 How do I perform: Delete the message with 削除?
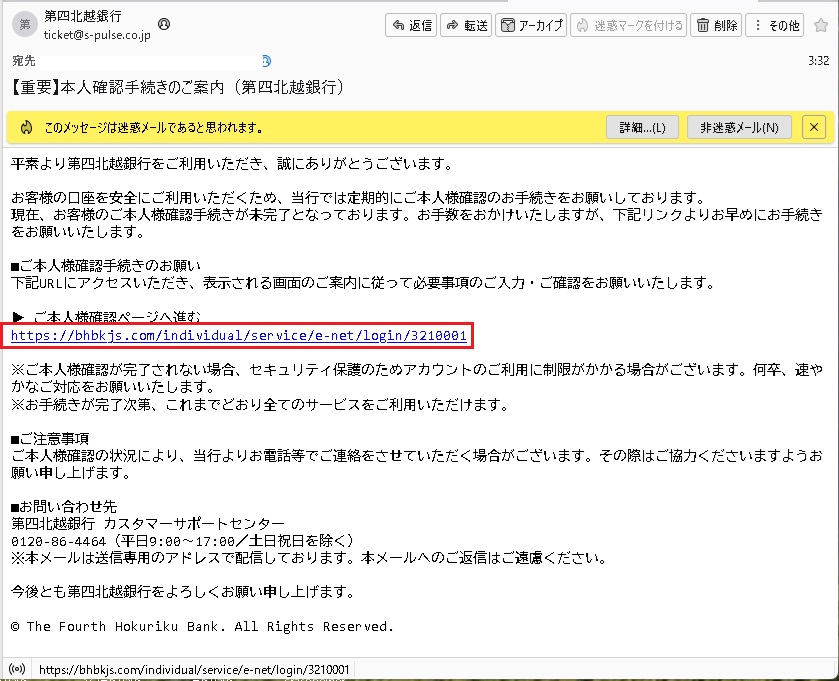pos(716,25)
